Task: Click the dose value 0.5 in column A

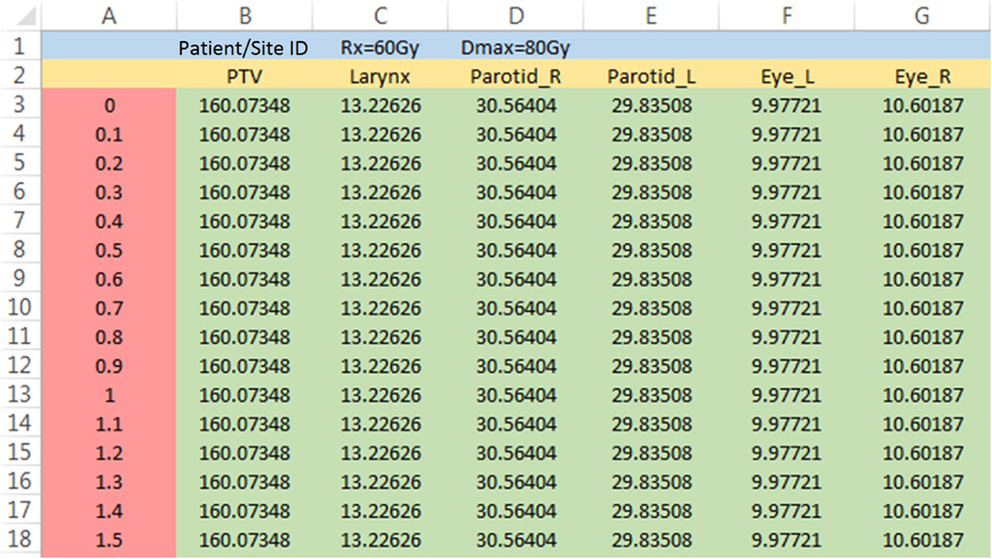Action: click(x=109, y=250)
